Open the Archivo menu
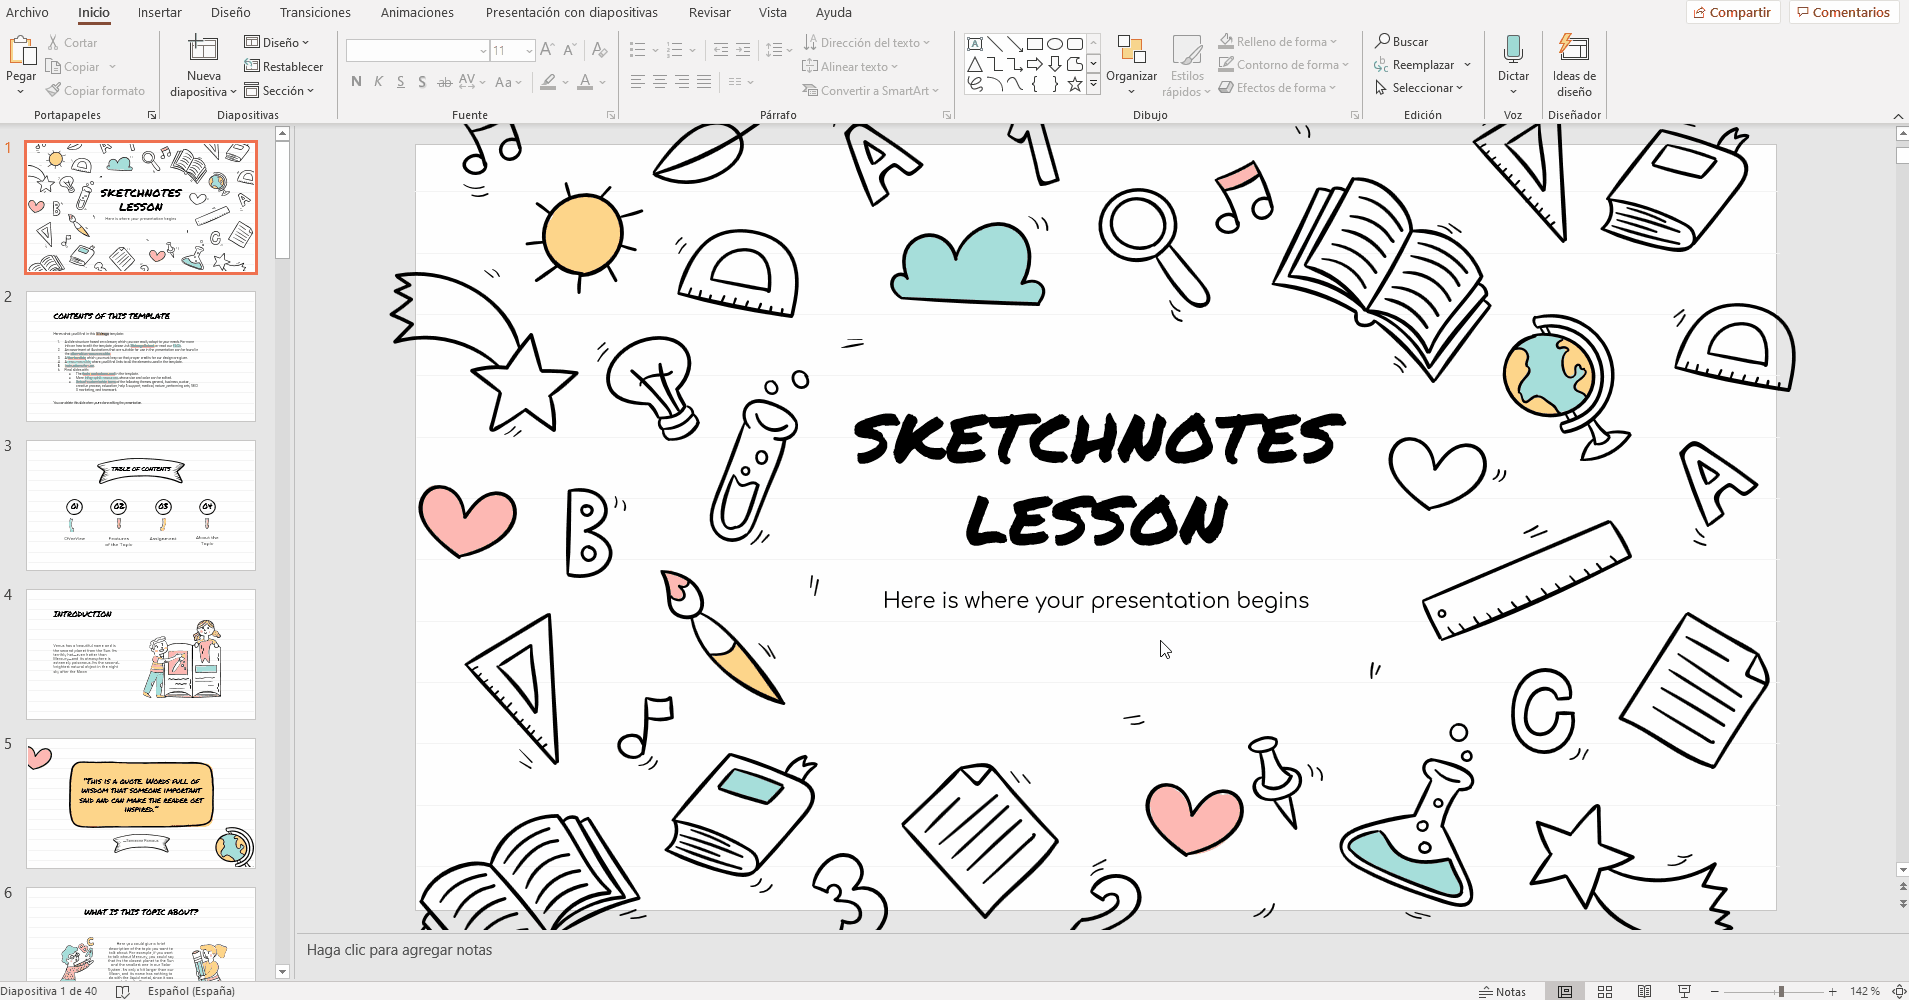The image size is (1909, 1000). click(x=27, y=12)
